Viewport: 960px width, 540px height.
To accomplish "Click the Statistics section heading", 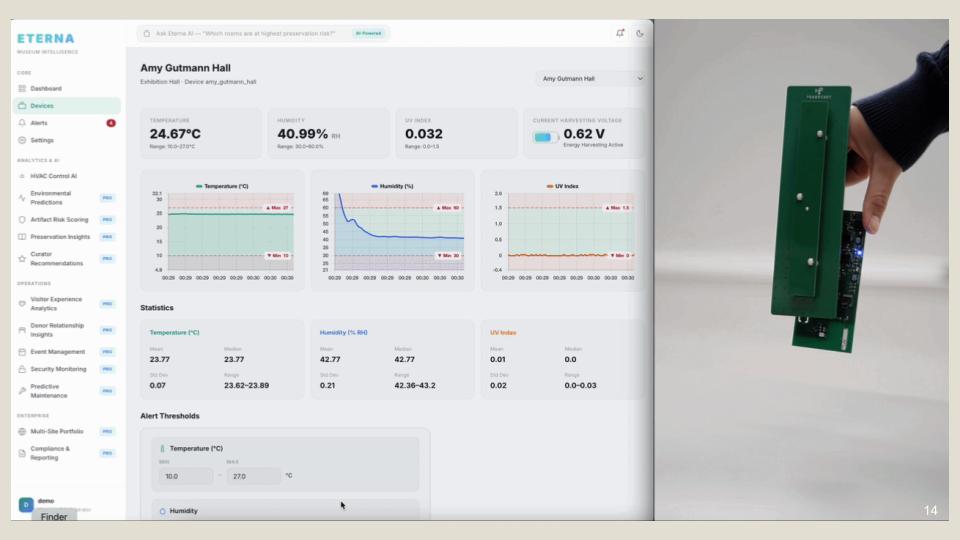I will click(x=157, y=308).
